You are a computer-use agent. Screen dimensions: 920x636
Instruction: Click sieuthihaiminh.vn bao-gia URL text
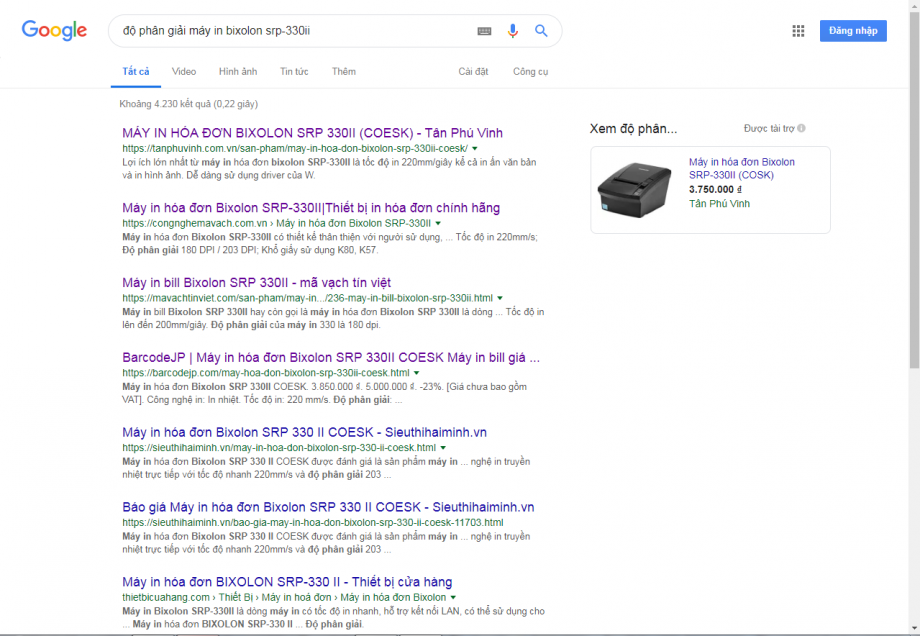point(313,522)
